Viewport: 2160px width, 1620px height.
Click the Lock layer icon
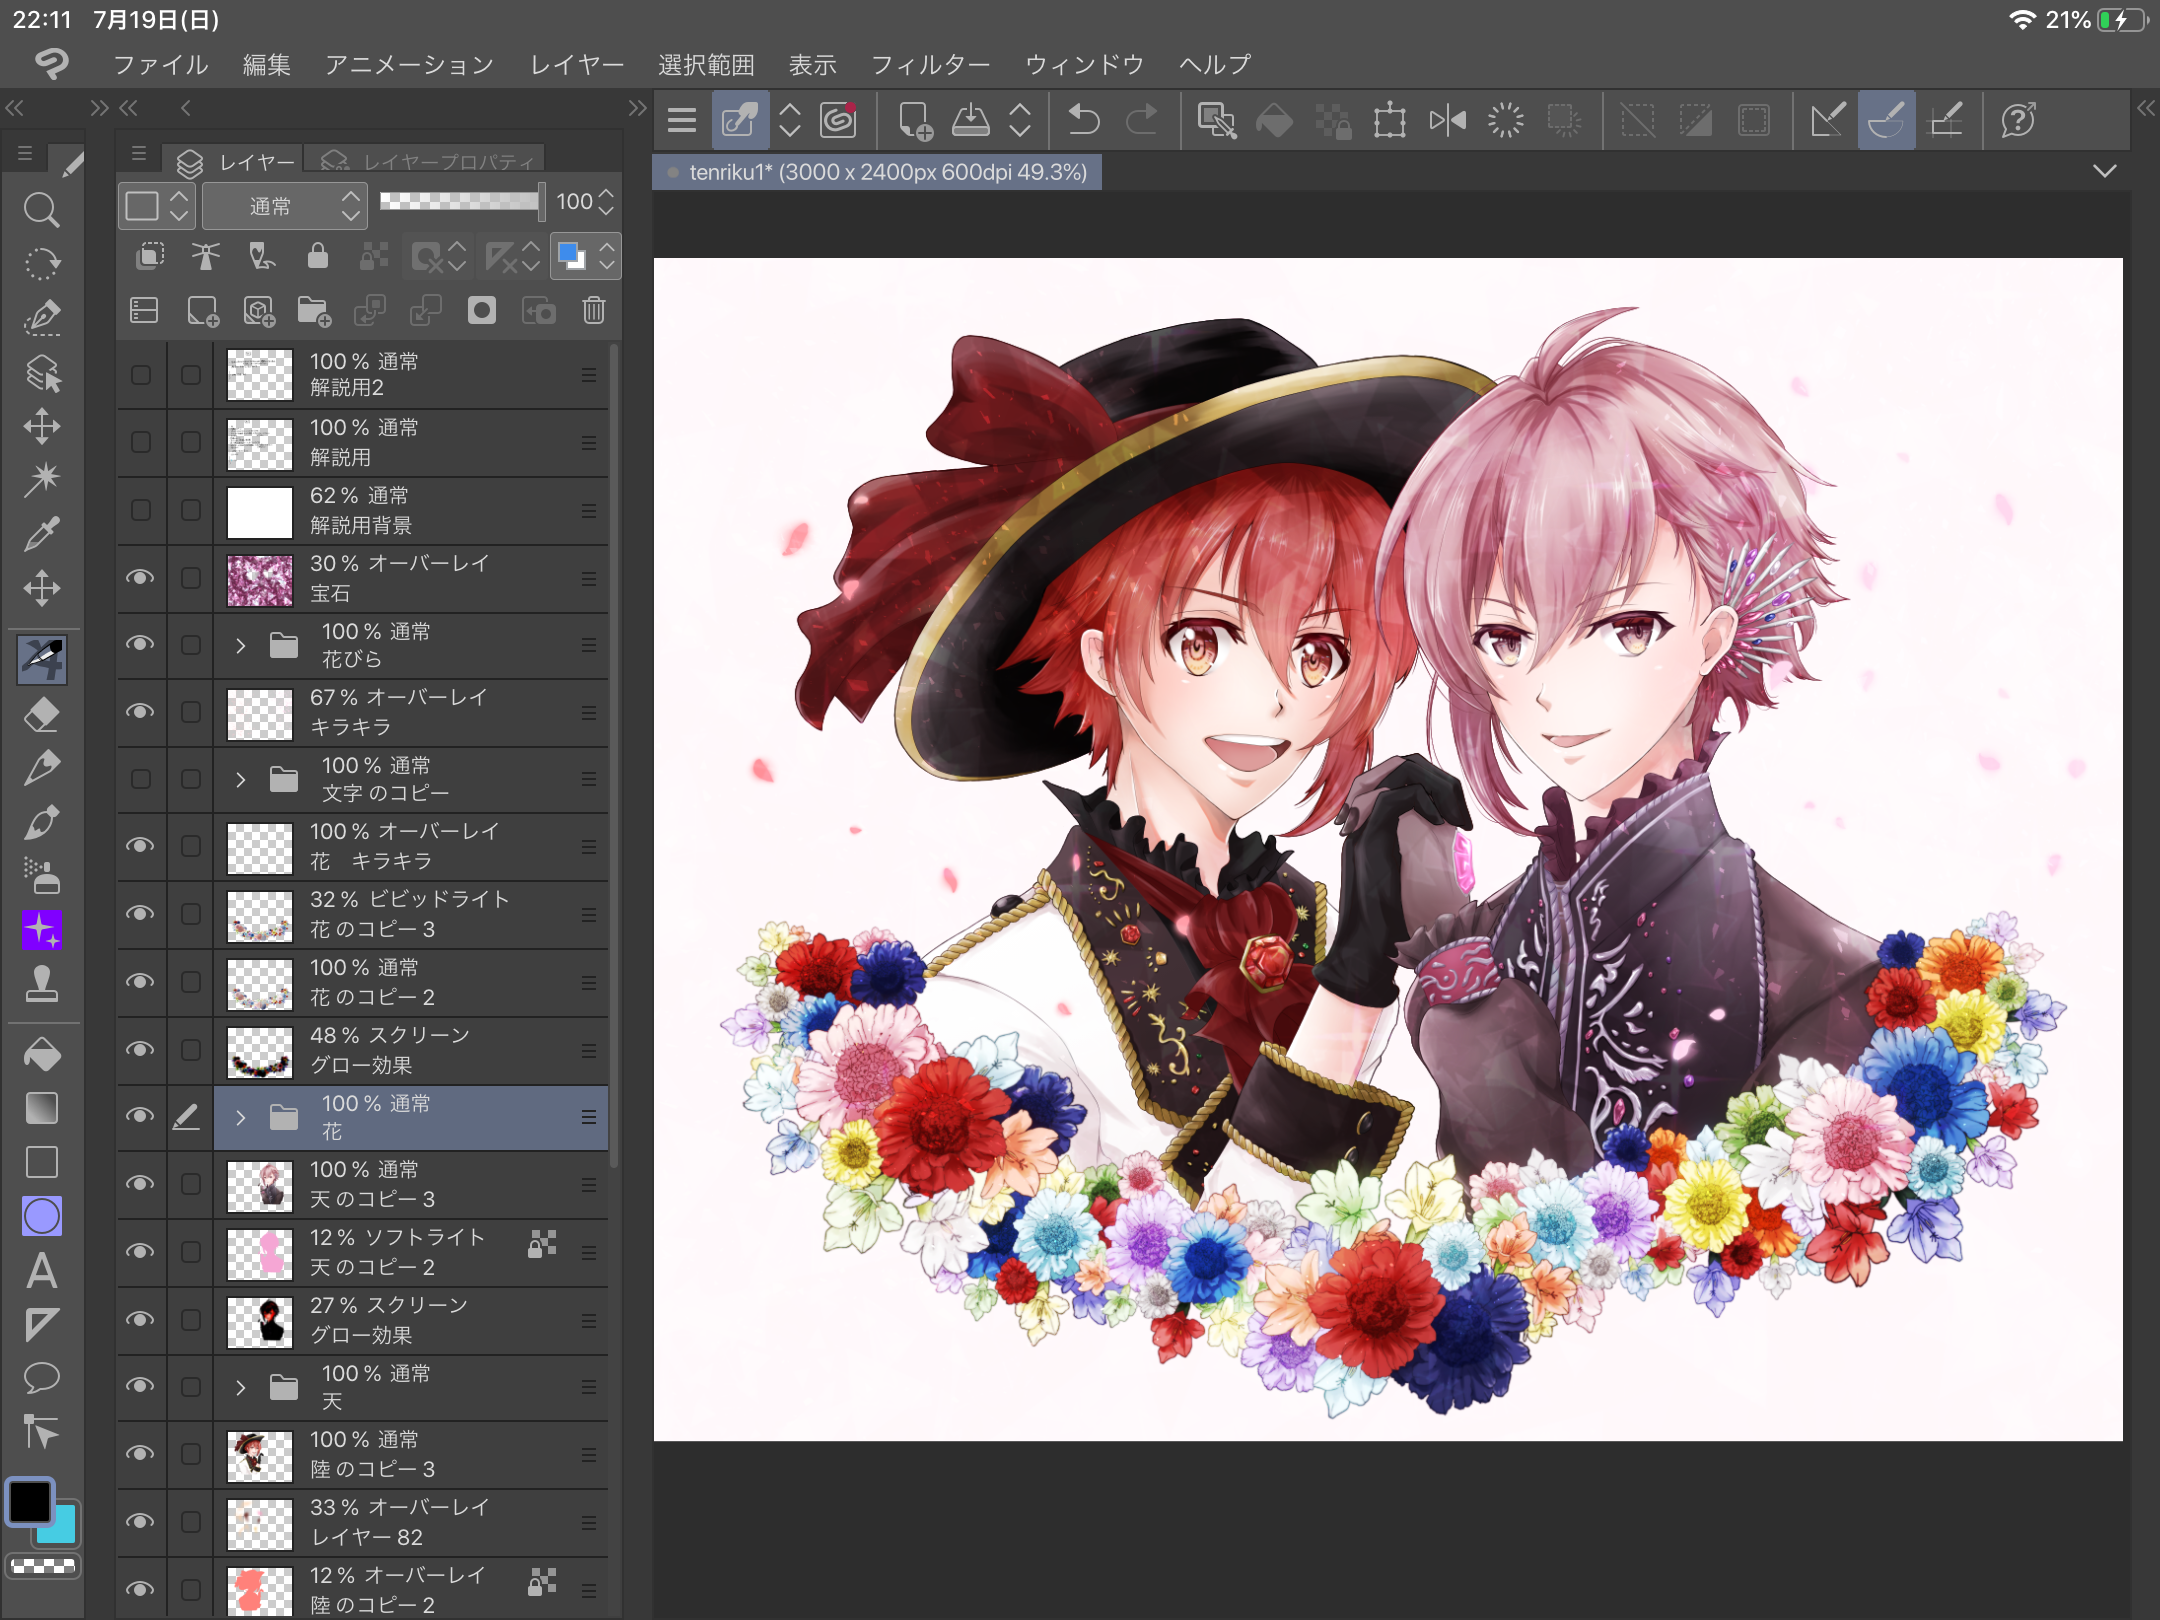[317, 256]
